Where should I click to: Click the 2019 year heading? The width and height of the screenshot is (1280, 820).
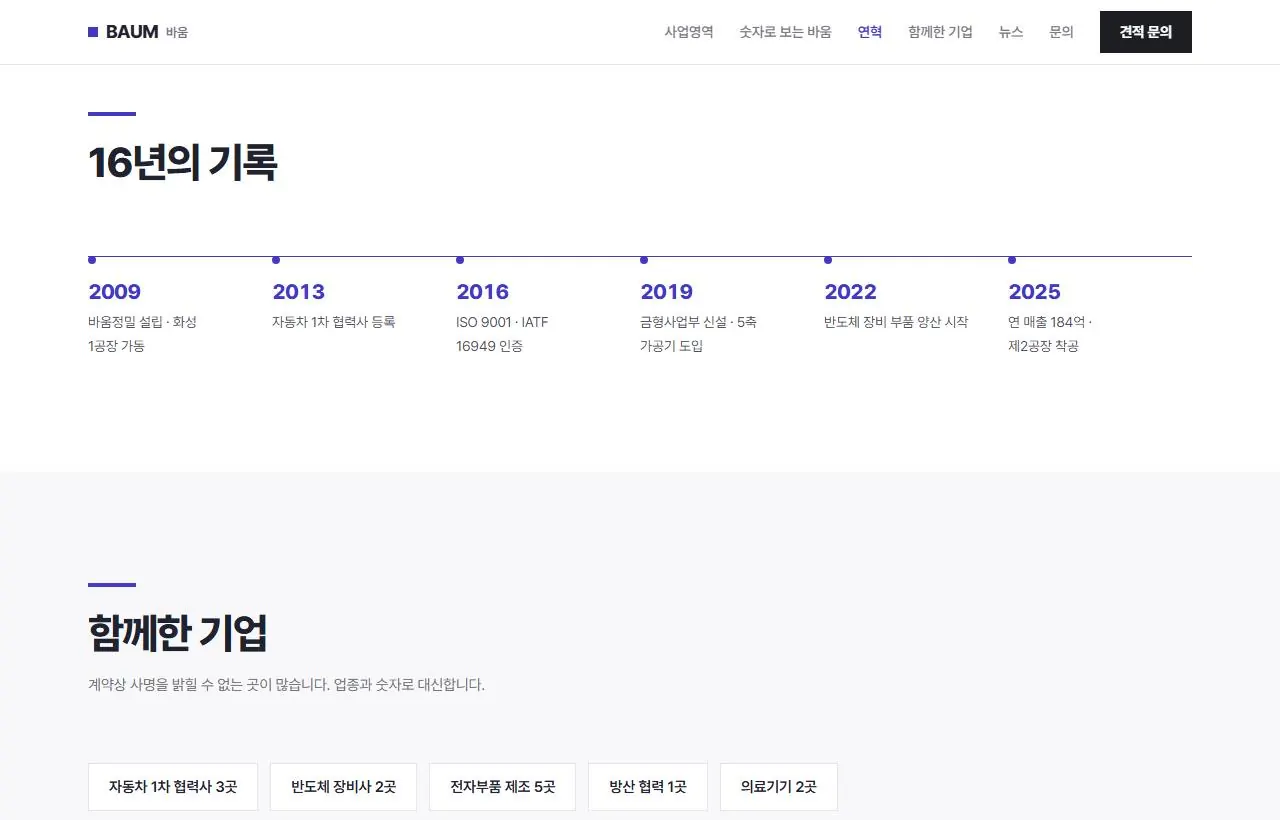[667, 292]
